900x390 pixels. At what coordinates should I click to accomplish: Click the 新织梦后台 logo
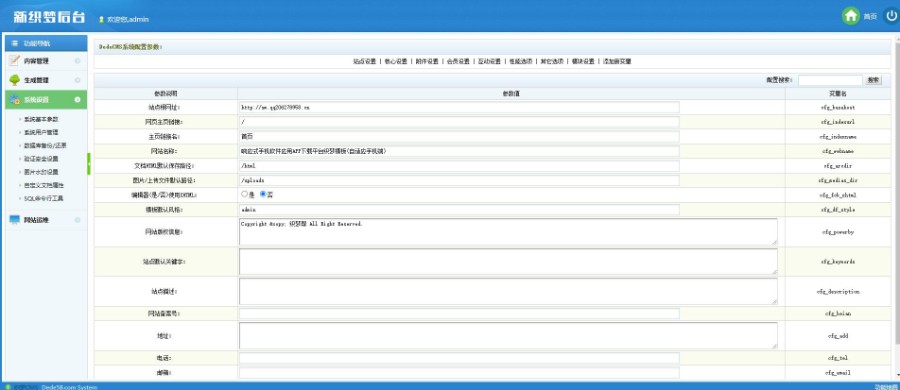50,17
